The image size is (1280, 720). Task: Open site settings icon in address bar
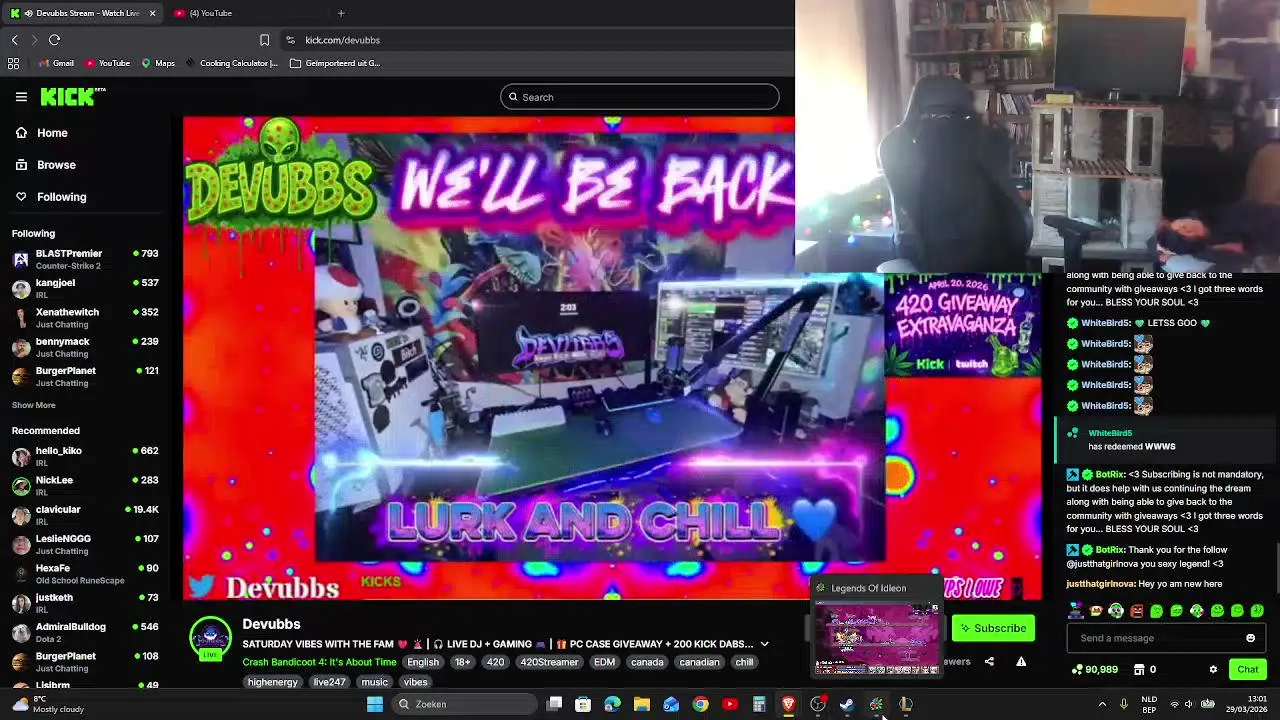click(290, 40)
